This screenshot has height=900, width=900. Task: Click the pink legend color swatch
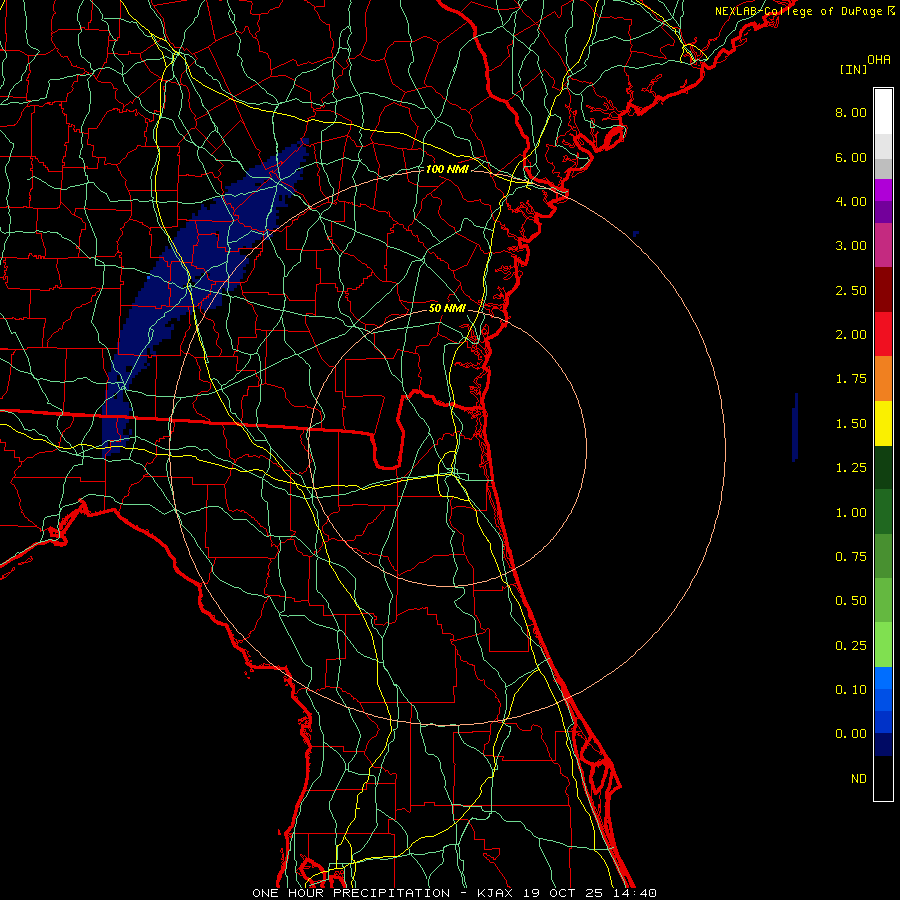coord(883,245)
